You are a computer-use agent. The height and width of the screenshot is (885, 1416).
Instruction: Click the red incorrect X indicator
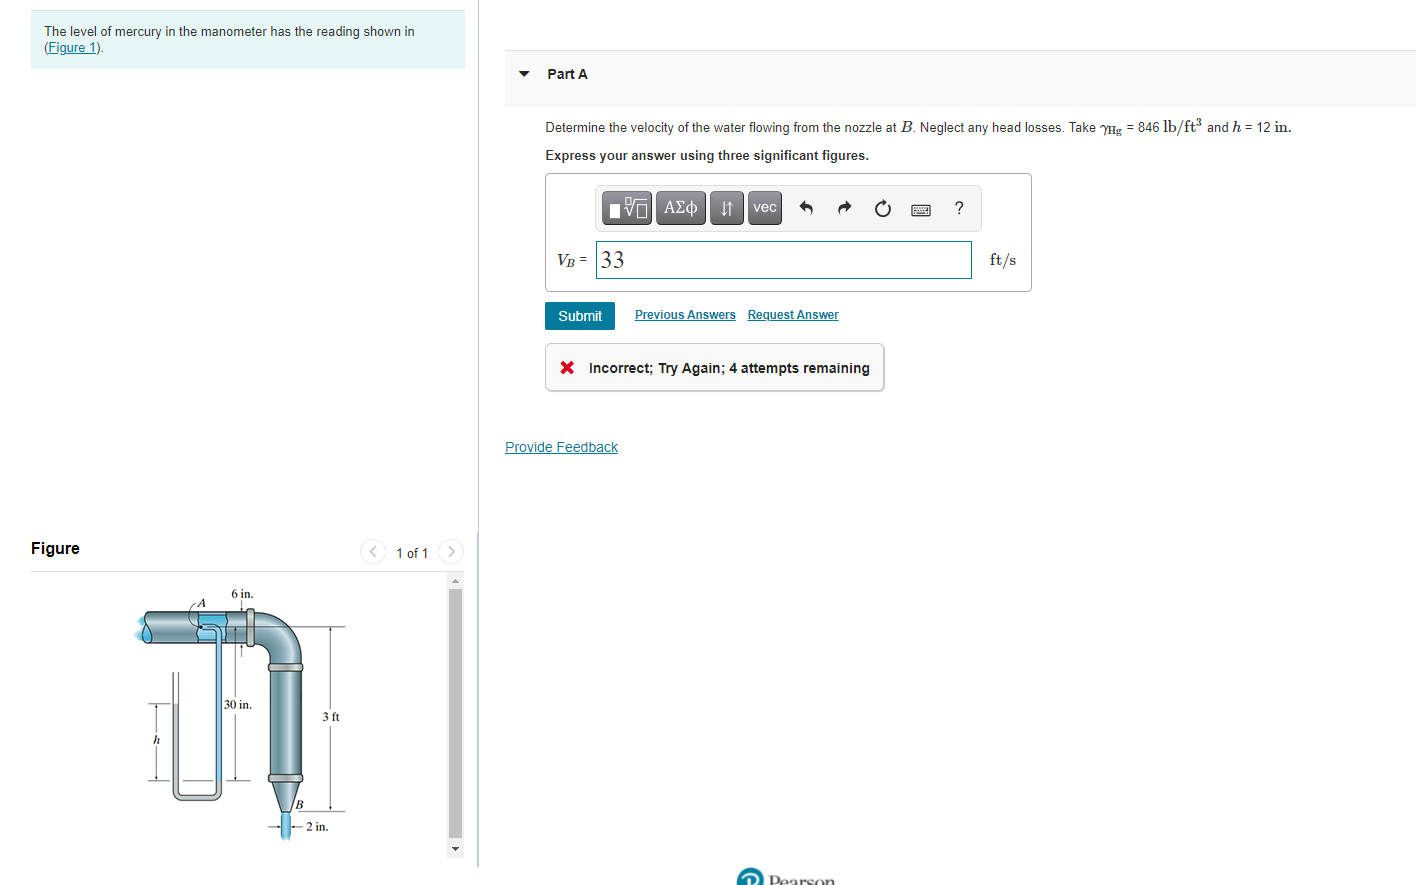[x=567, y=367]
